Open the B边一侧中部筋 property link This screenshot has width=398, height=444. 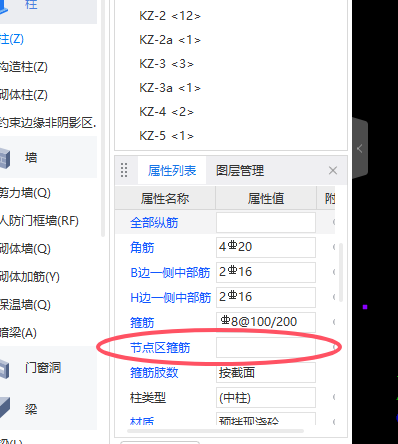pyautogui.click(x=170, y=273)
